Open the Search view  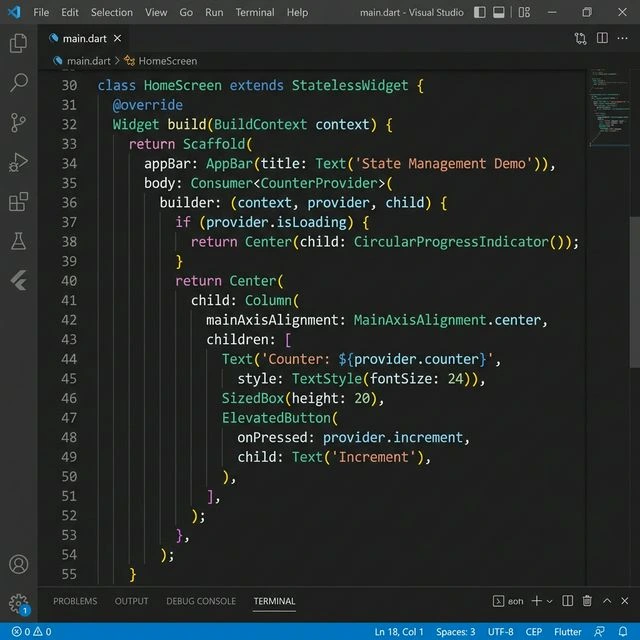click(18, 83)
